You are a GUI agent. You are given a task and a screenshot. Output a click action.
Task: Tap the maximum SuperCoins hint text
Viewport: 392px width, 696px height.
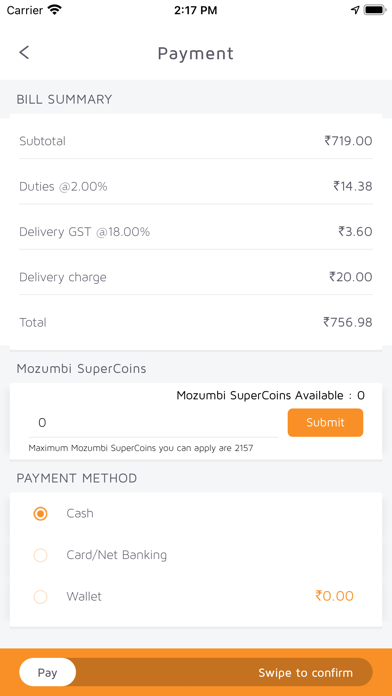pyautogui.click(x=141, y=448)
